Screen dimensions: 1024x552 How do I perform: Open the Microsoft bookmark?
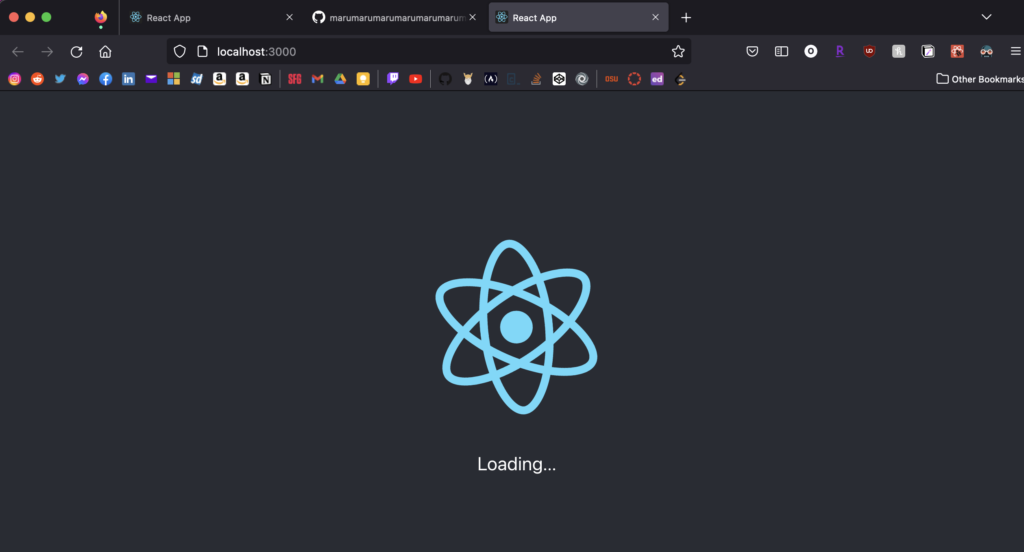coord(174,79)
